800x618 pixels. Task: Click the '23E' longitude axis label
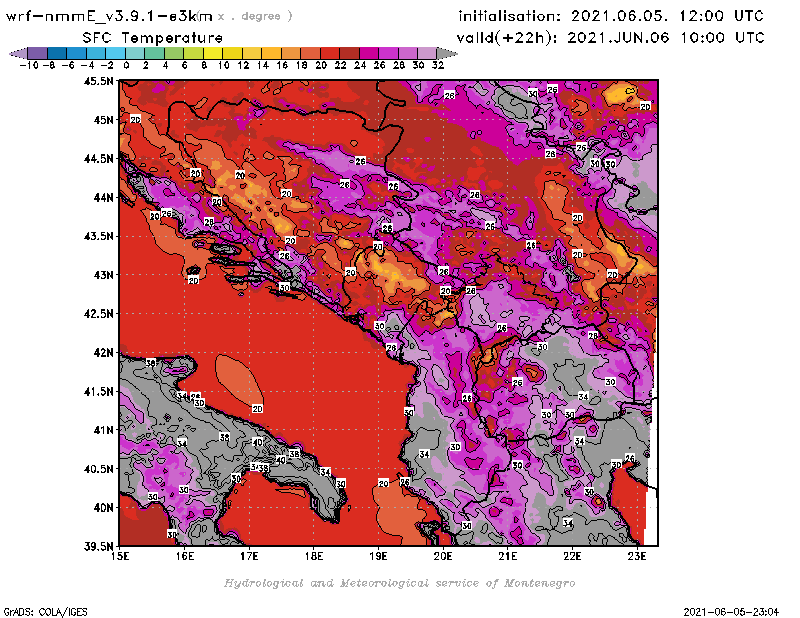pos(637,556)
